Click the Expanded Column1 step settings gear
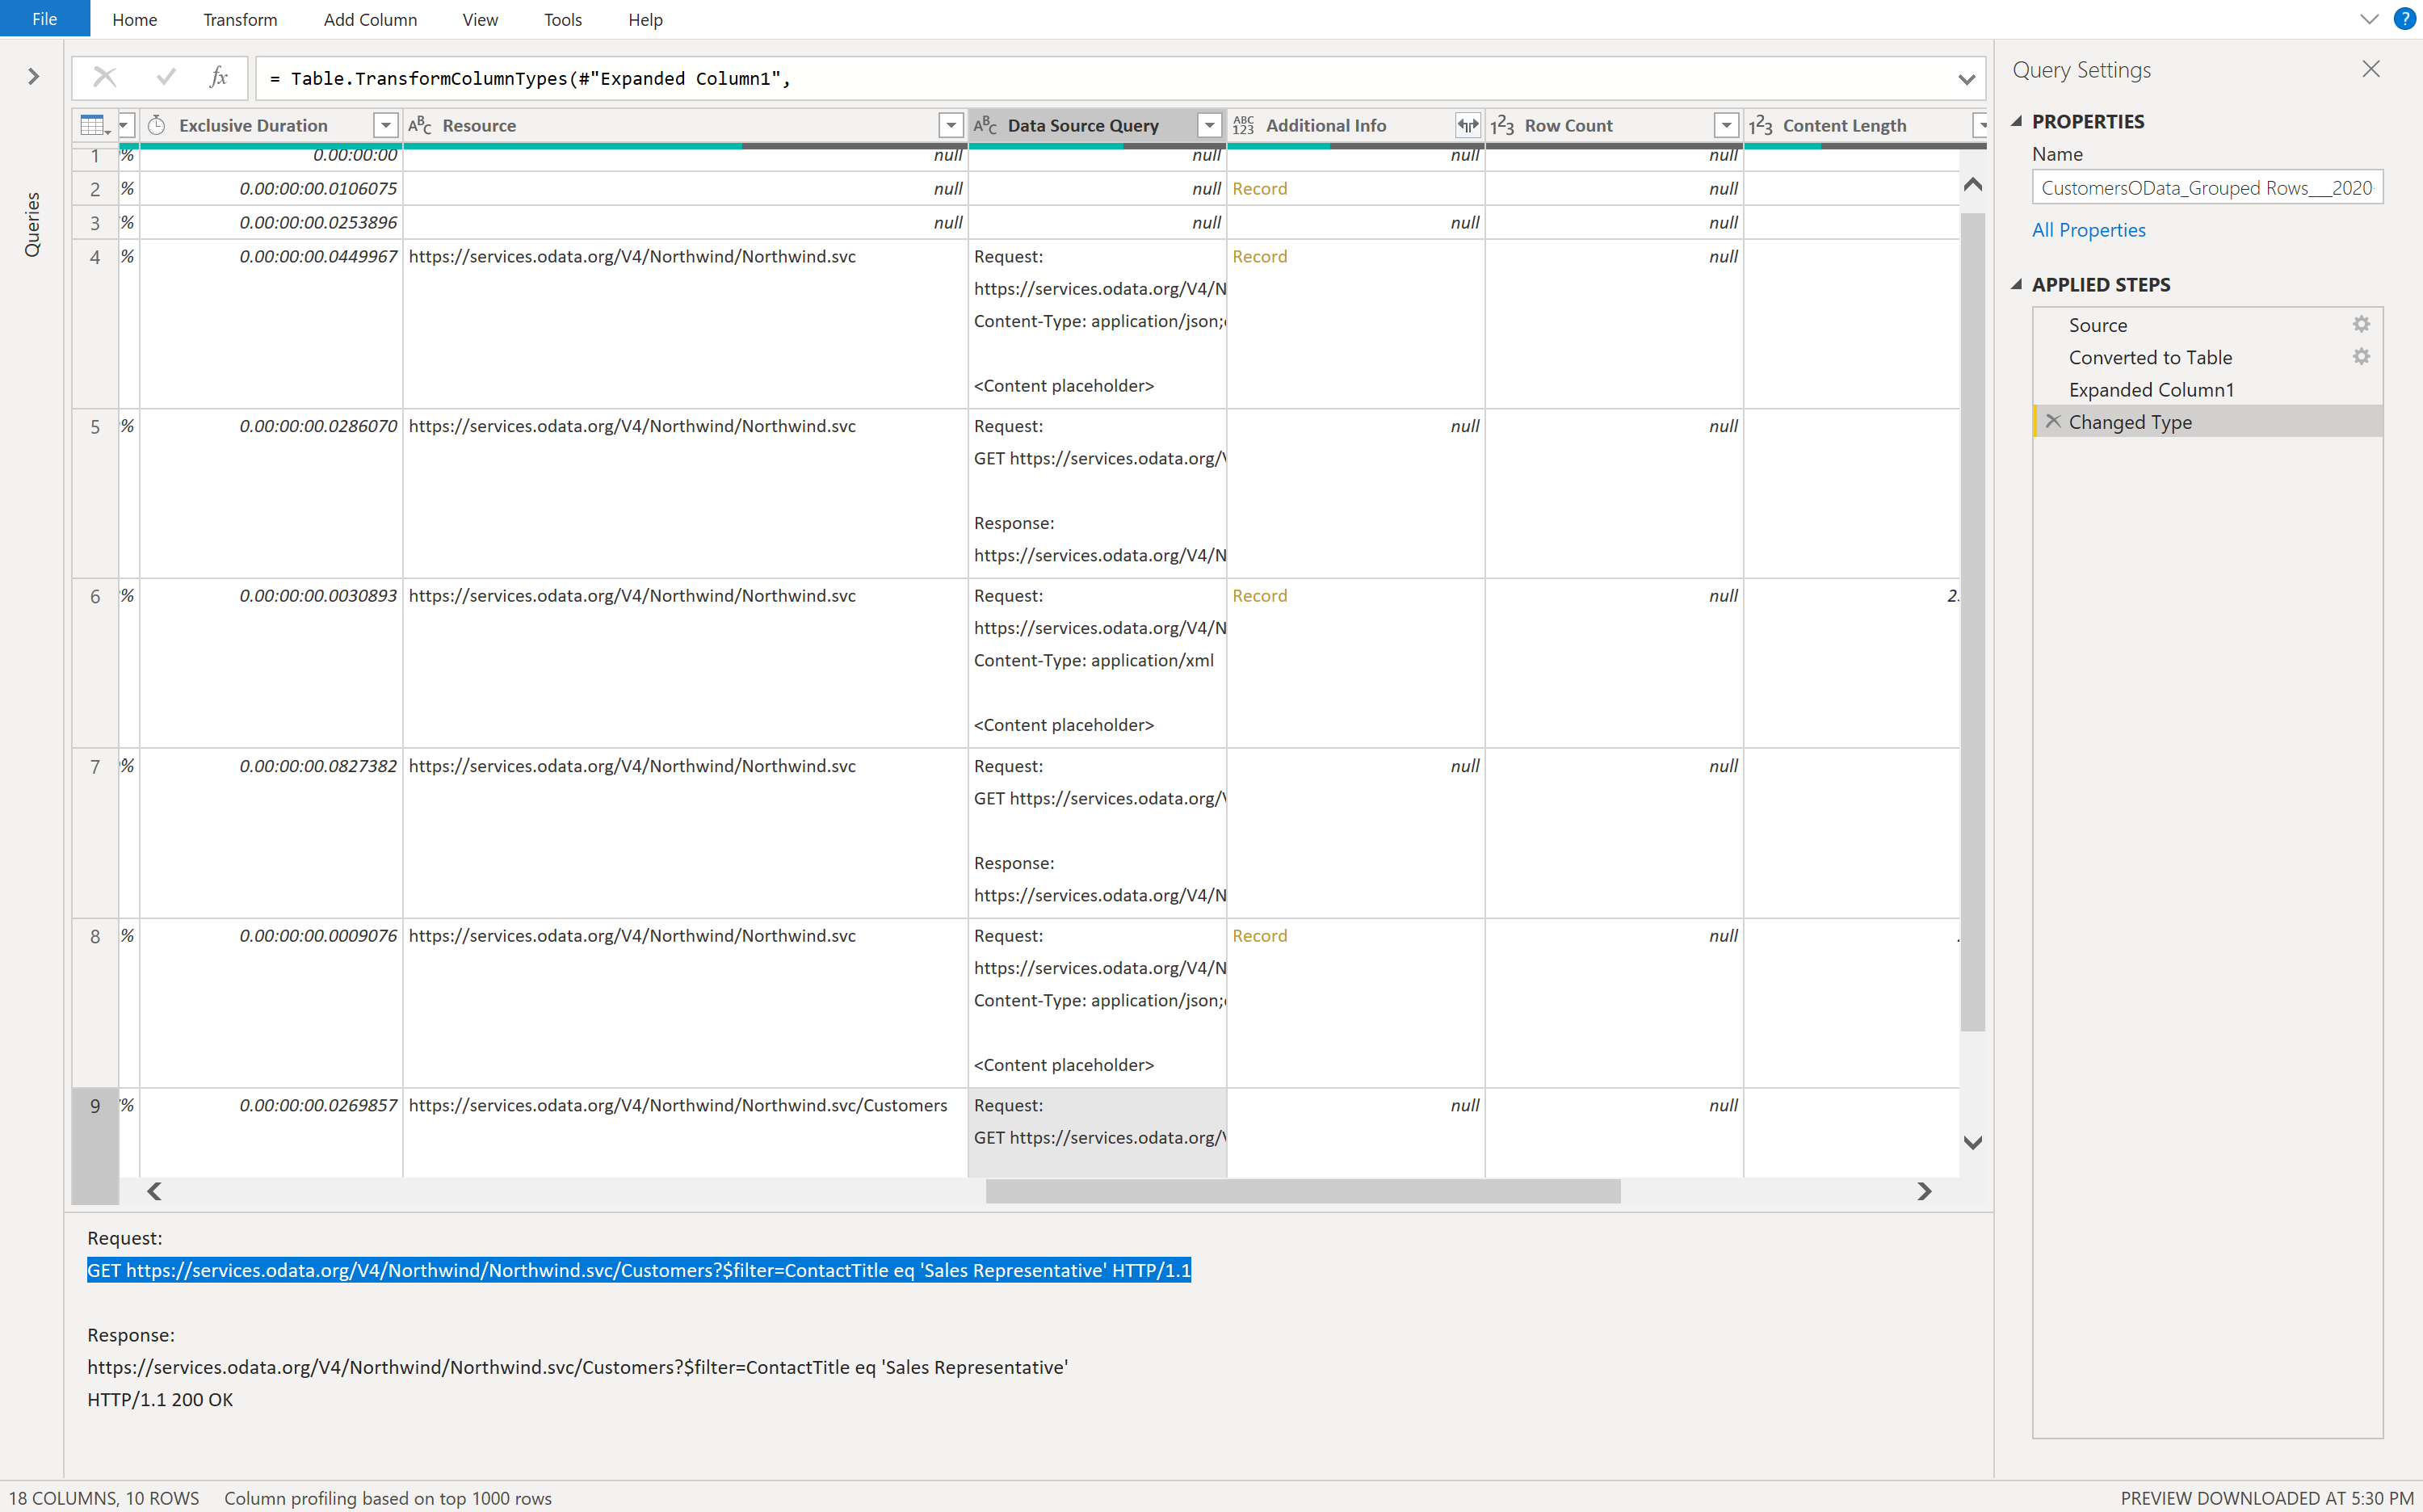 click(x=2362, y=388)
